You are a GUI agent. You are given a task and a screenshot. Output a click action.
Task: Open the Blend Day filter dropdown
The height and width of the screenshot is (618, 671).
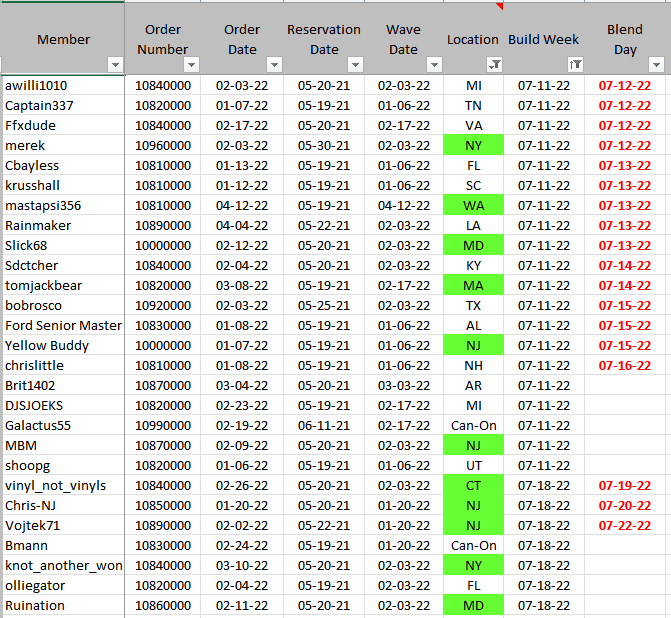click(656, 65)
